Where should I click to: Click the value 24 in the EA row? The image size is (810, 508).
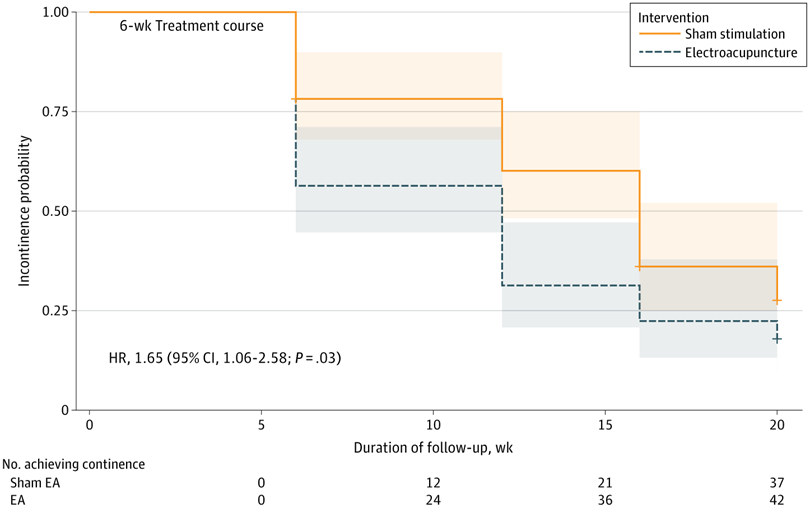click(433, 498)
